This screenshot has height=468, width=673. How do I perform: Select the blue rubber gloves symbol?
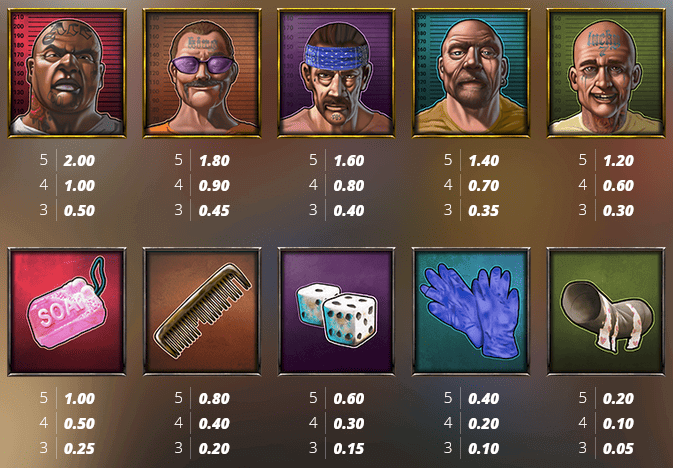(471, 311)
